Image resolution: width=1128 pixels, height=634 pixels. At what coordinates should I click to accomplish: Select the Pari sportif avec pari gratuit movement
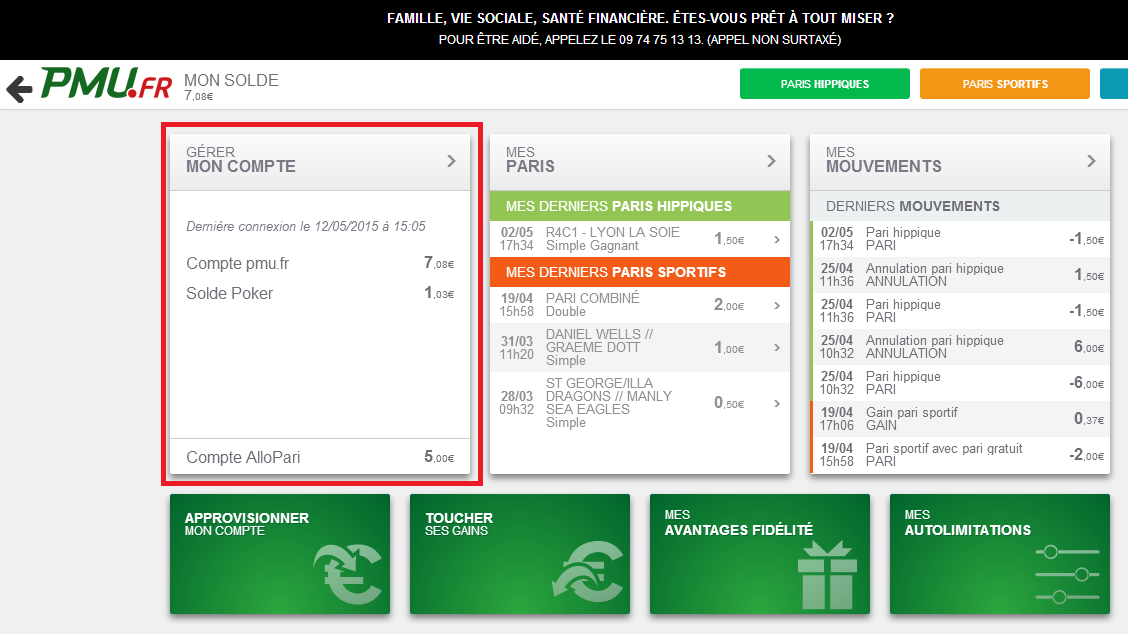click(x=961, y=455)
